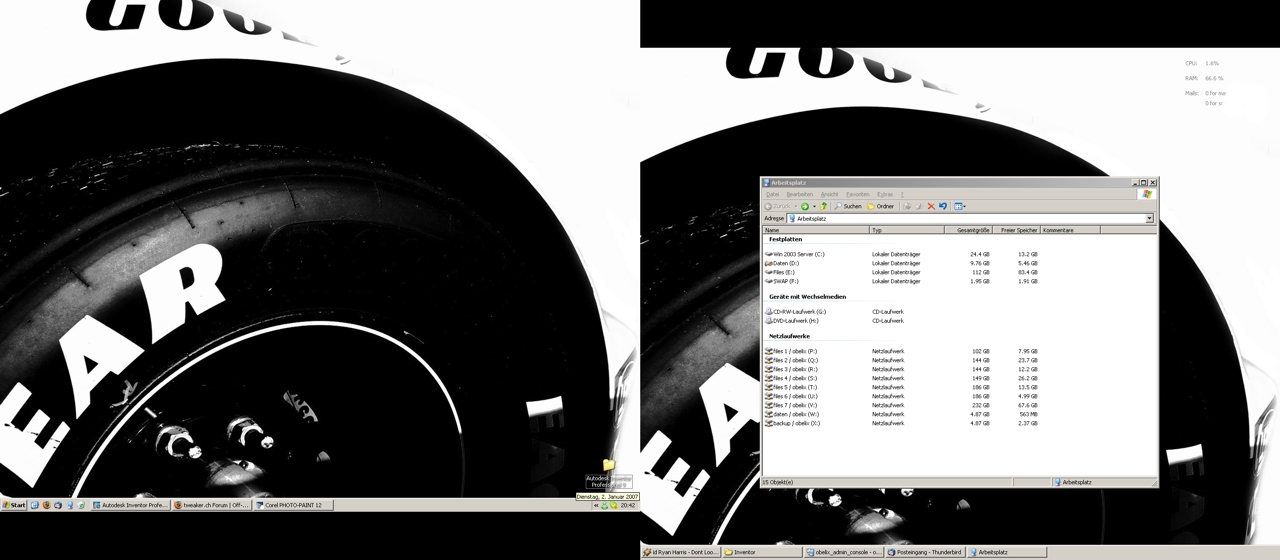Open the Suchen search panel
Viewport: 1280px width, 560px height.
tap(847, 206)
